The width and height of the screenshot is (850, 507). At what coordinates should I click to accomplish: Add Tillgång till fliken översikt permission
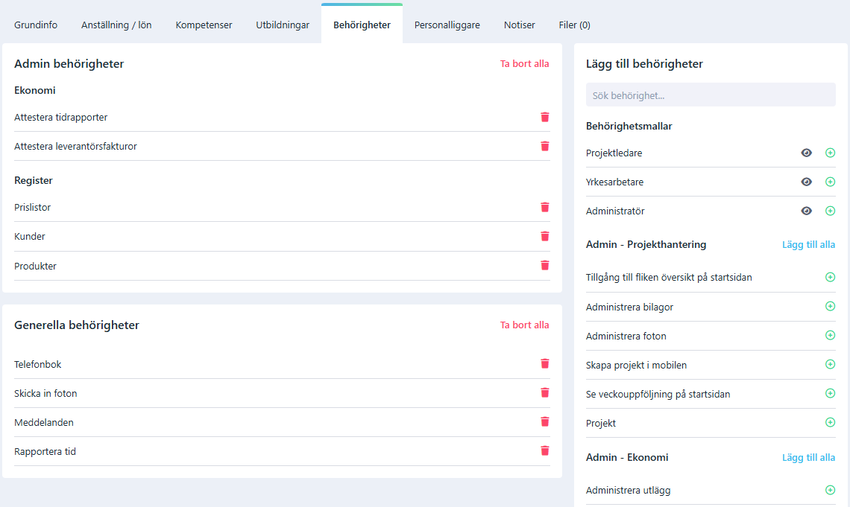830,277
